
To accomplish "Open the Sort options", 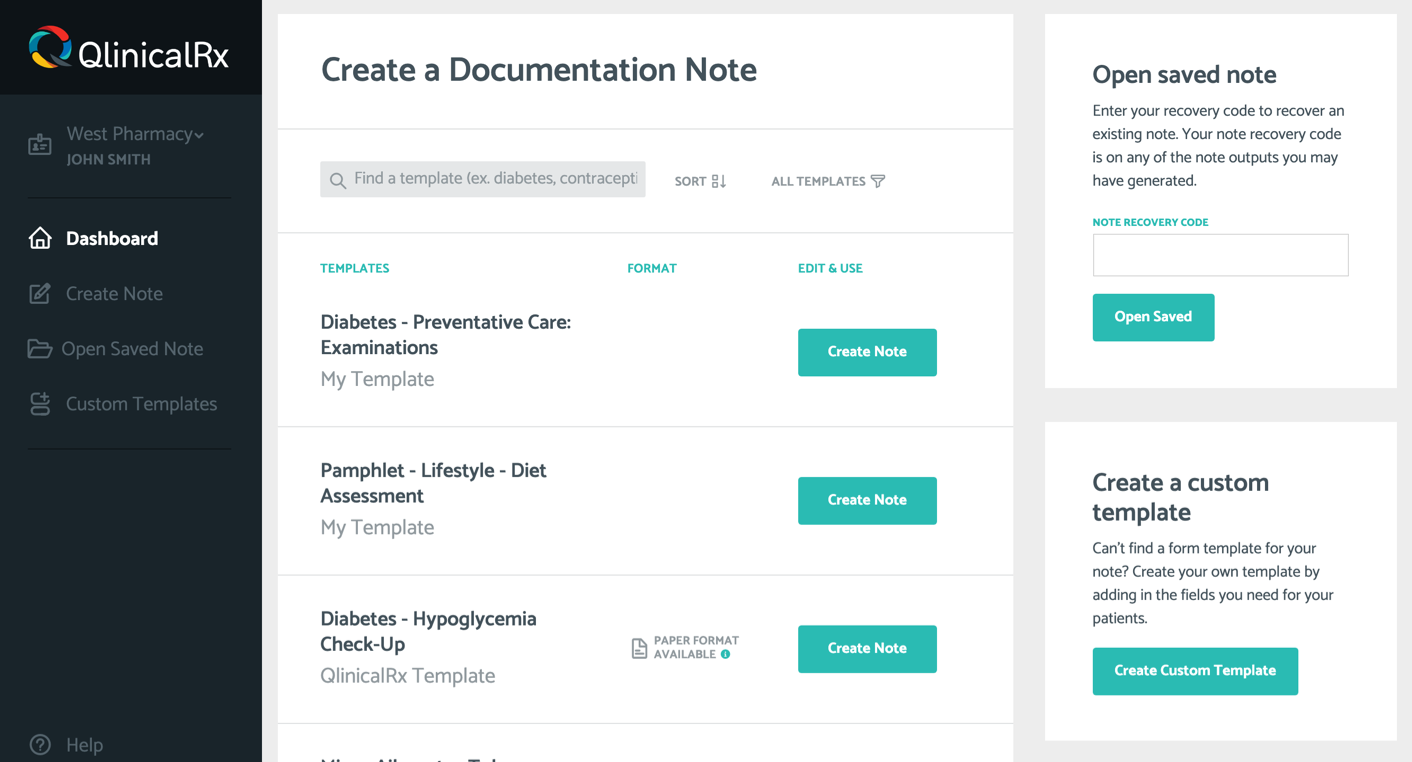I will coord(700,181).
